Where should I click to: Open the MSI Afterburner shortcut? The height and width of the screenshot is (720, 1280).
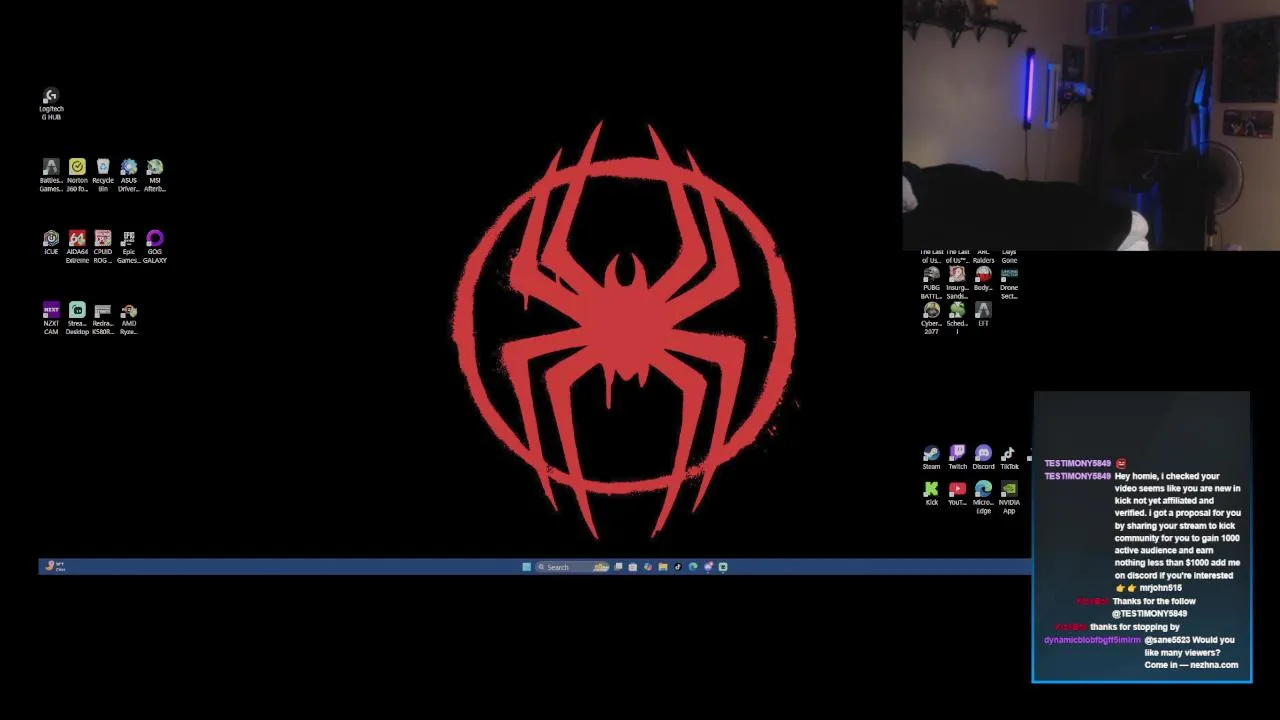[x=155, y=175]
